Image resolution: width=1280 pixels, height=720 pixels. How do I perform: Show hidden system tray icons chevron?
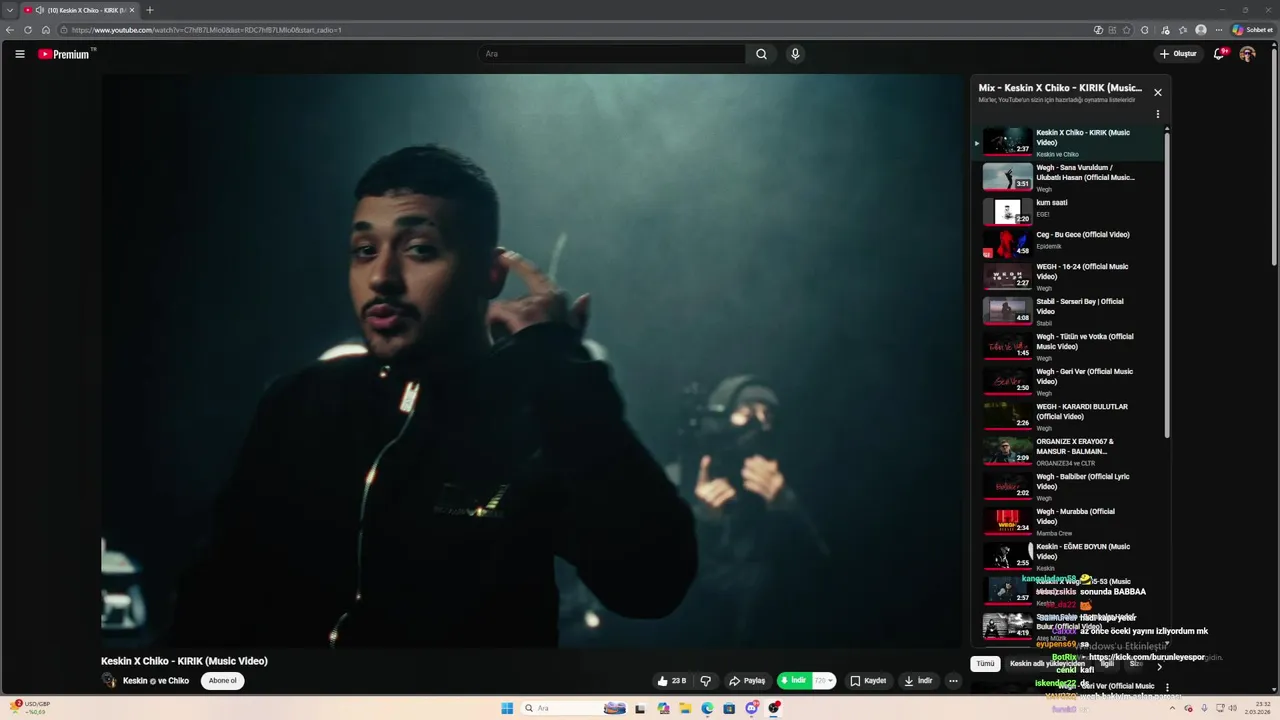click(1174, 708)
